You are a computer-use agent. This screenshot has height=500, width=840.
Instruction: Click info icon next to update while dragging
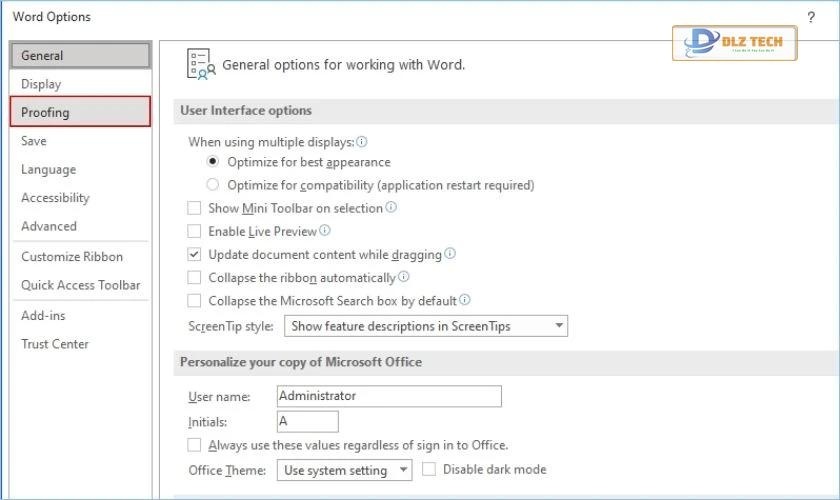point(450,254)
